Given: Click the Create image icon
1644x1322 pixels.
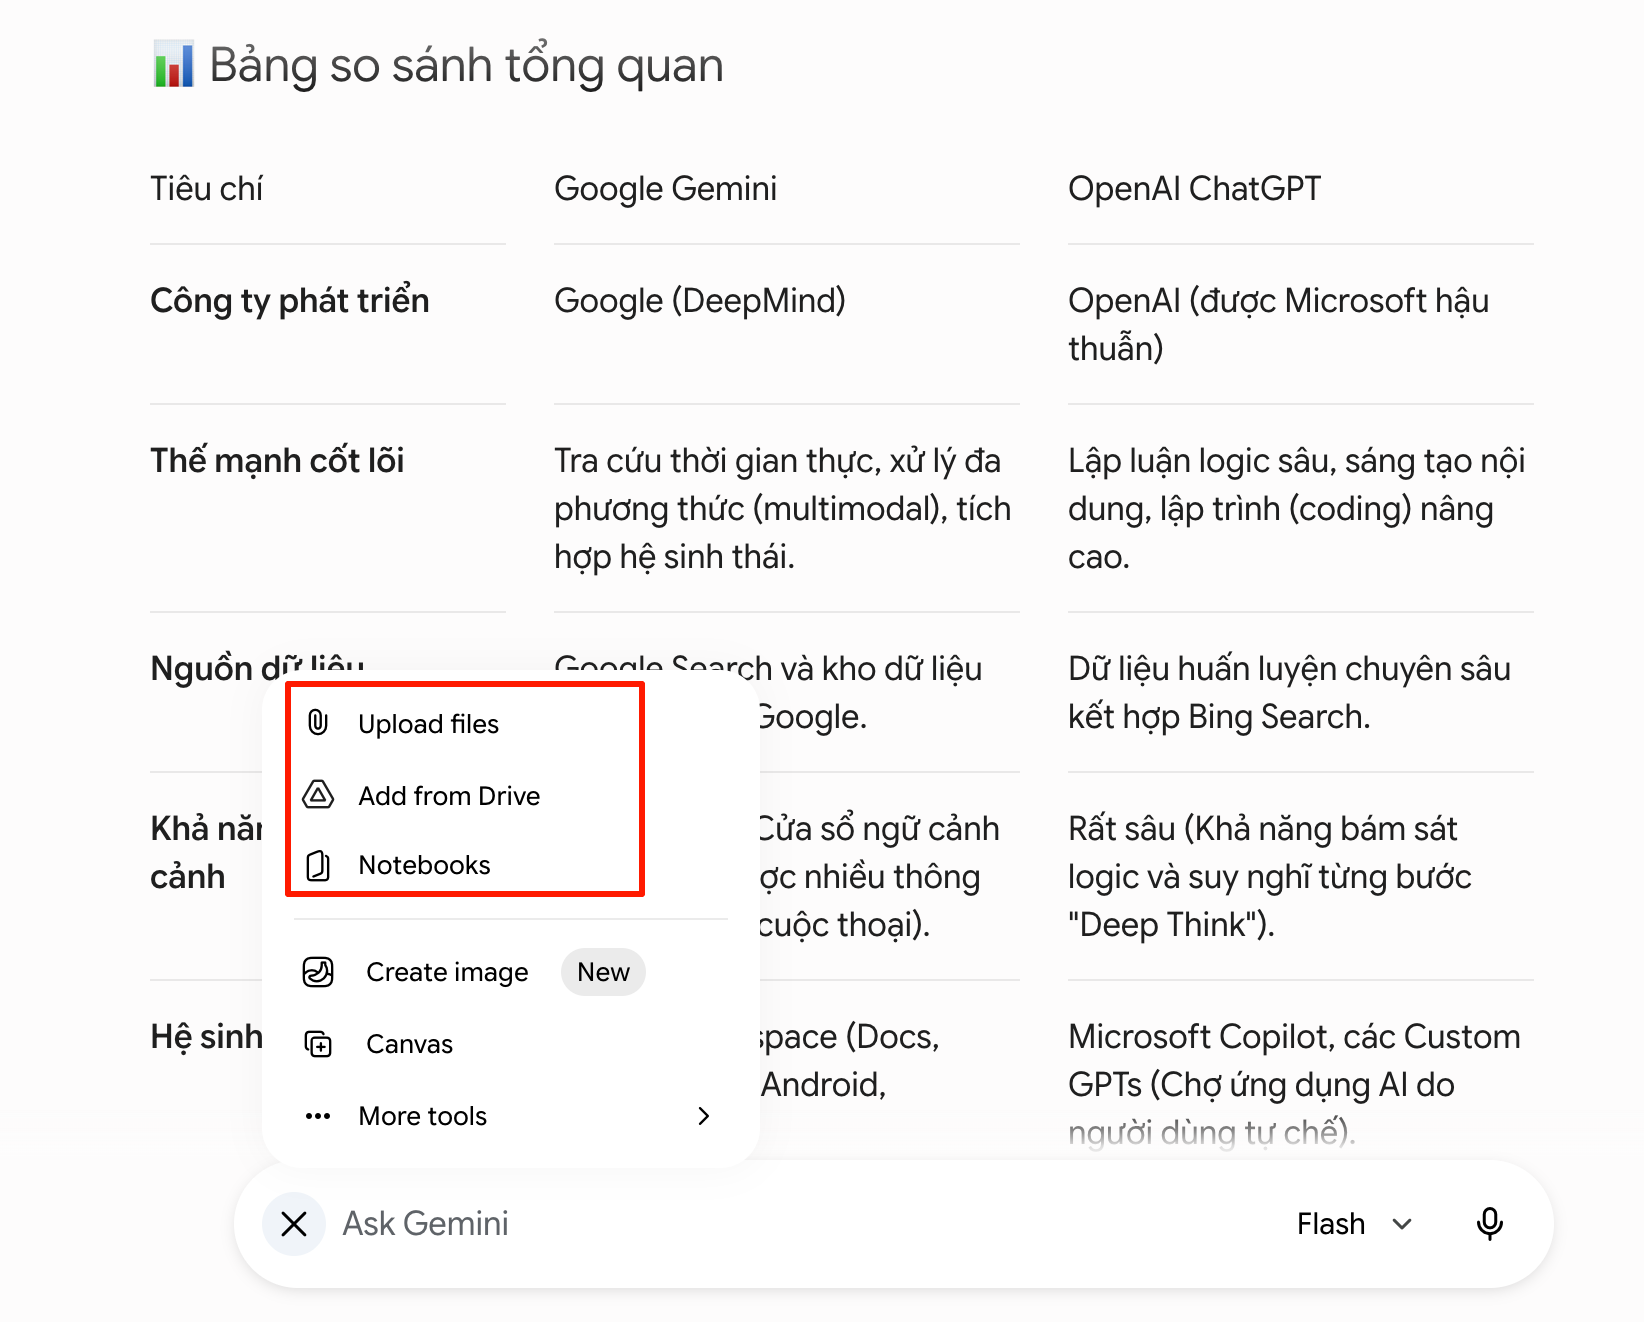Looking at the screenshot, I should coord(318,972).
